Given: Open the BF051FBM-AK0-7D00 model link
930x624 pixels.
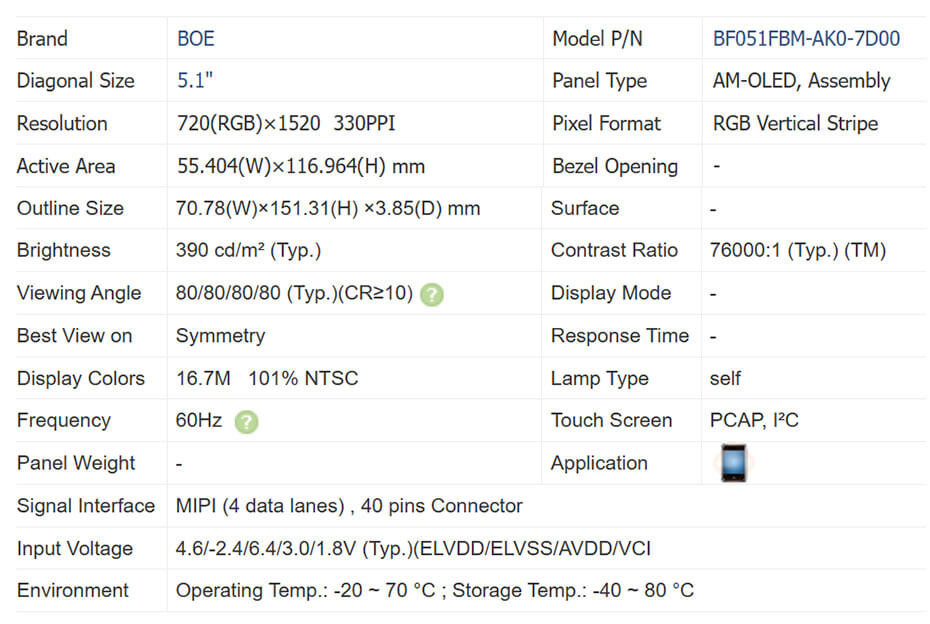Looking at the screenshot, I should pyautogui.click(x=806, y=39).
